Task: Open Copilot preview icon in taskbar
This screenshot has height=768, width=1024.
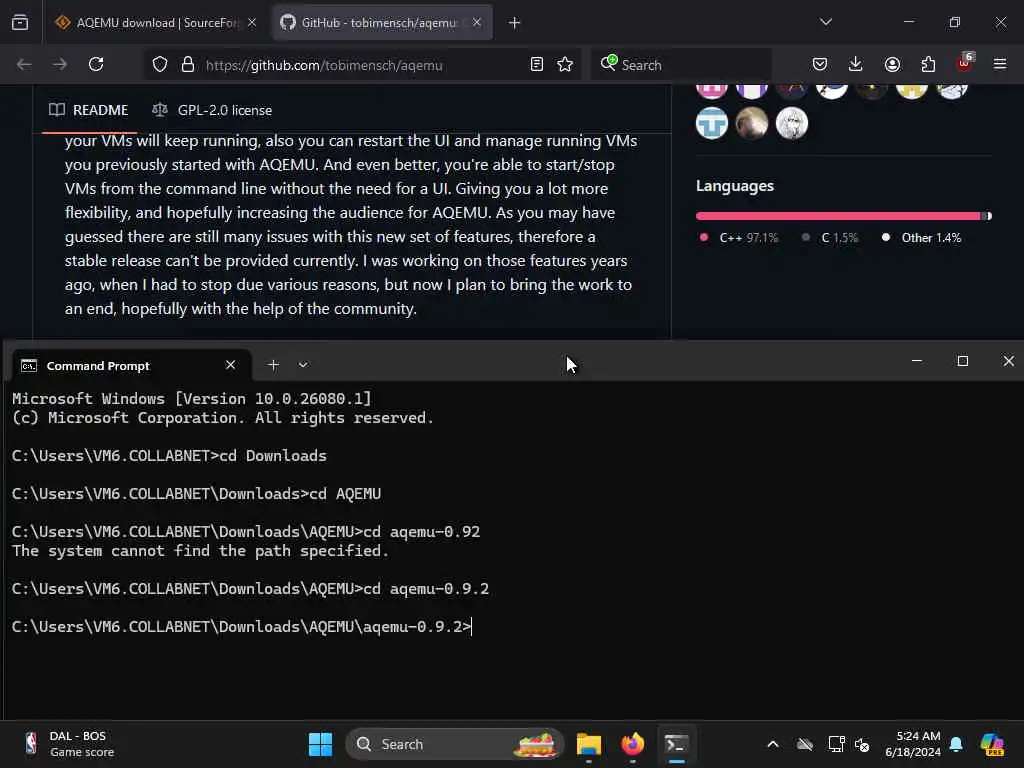Action: tap(992, 744)
